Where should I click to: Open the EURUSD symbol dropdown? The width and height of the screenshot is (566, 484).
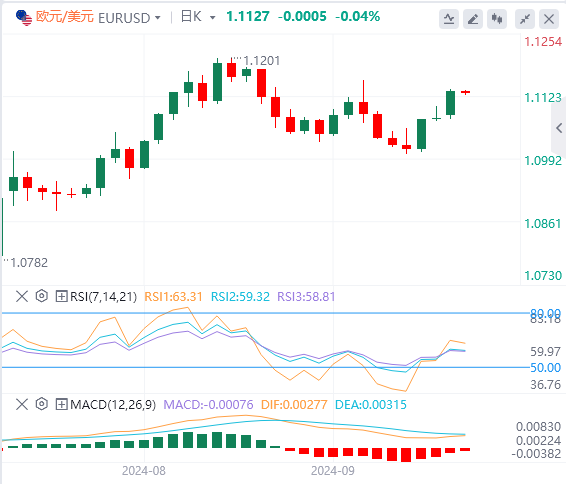coord(158,17)
